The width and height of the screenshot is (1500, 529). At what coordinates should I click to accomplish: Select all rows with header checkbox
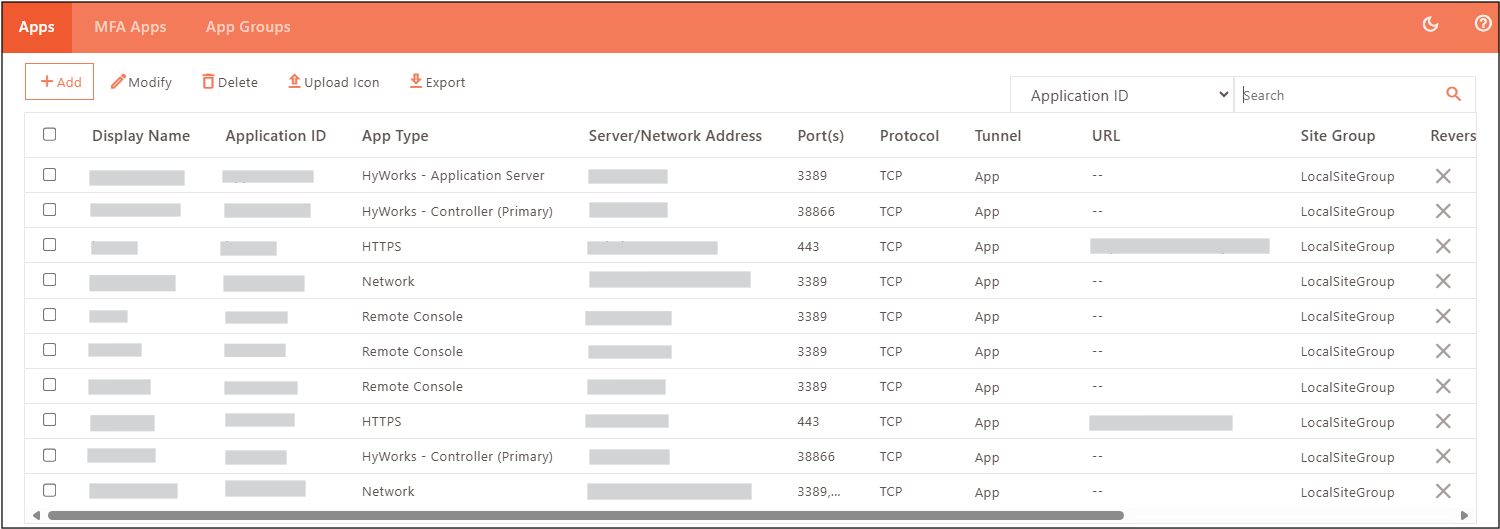[x=50, y=135]
